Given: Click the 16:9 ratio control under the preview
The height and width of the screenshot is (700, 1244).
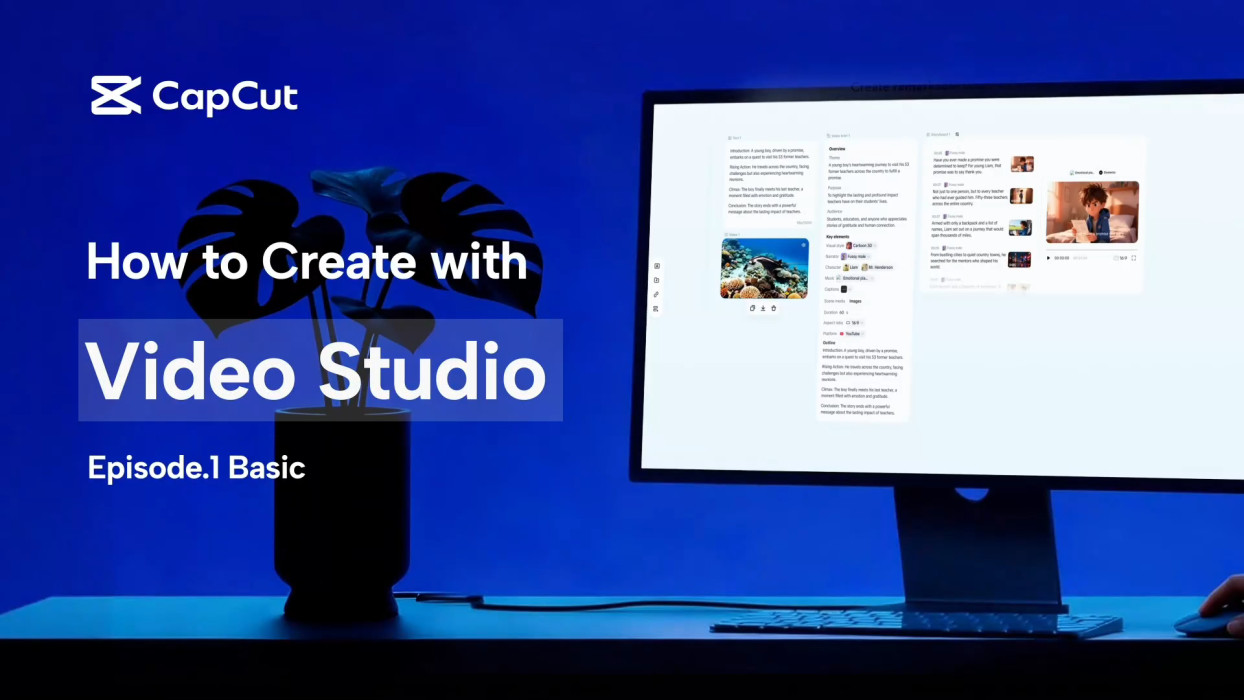Looking at the screenshot, I should 1120,258.
